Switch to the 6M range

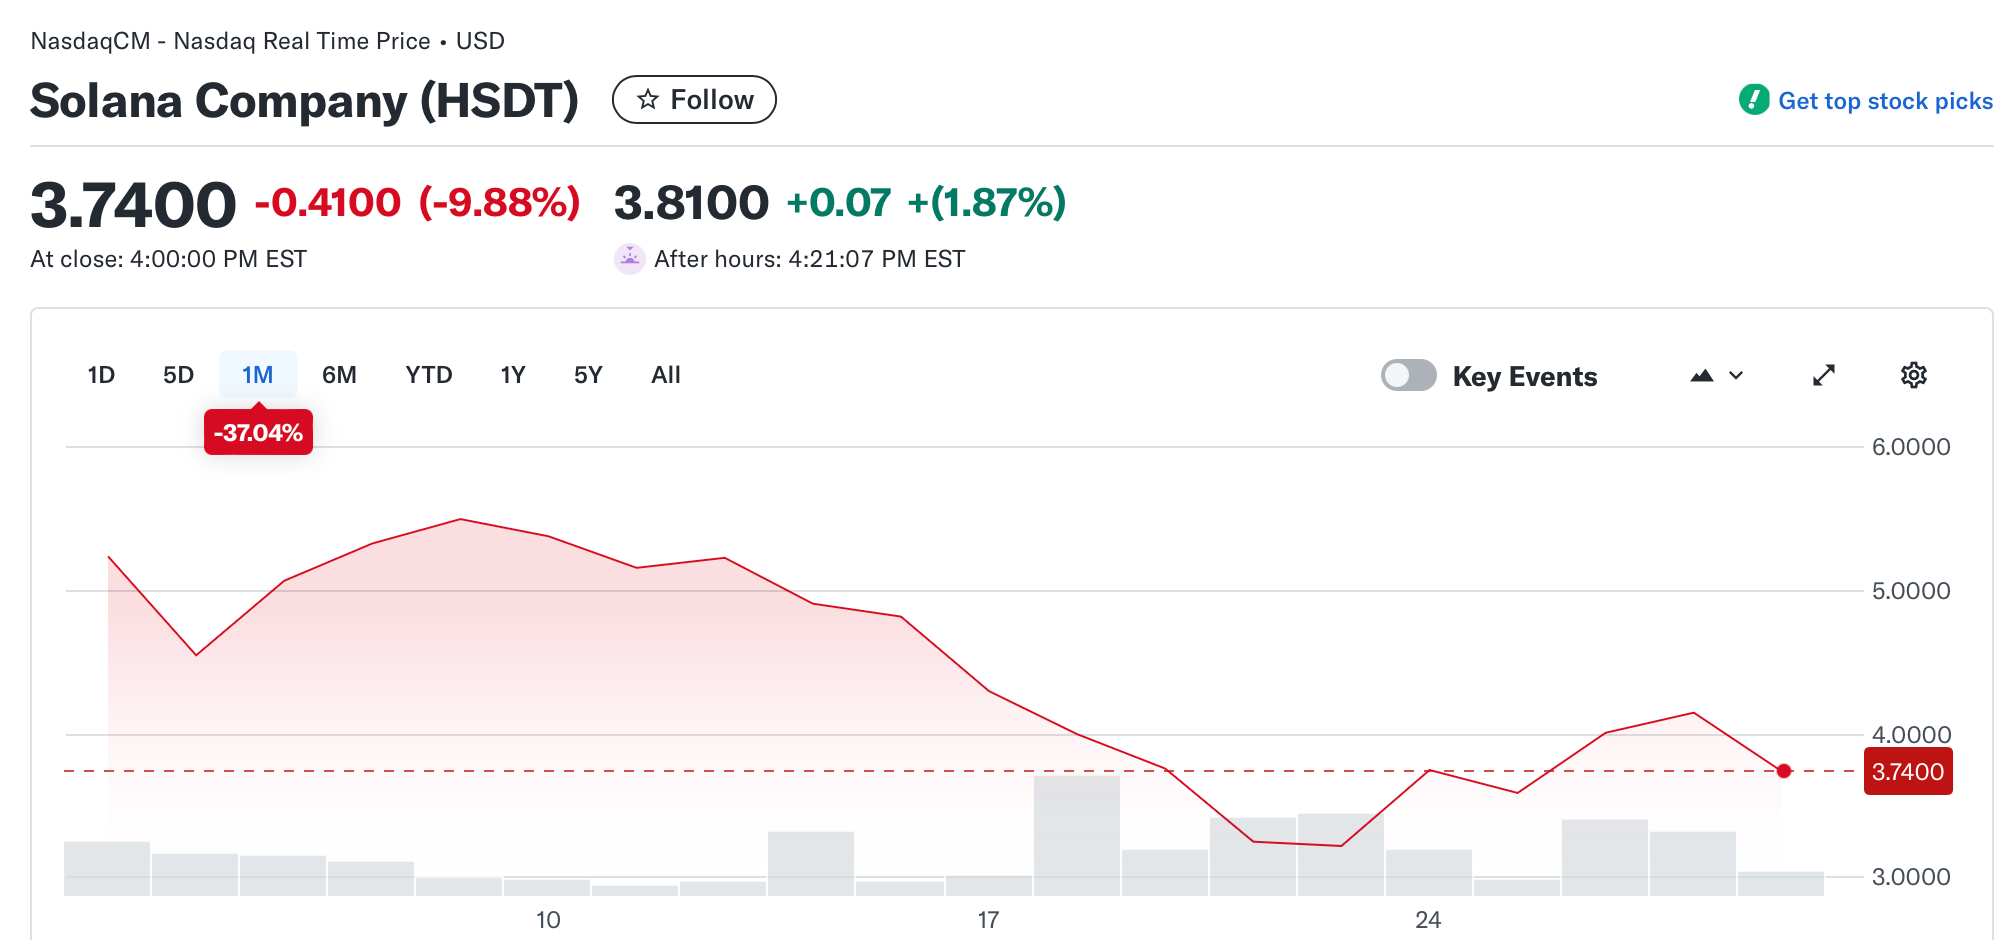click(339, 375)
